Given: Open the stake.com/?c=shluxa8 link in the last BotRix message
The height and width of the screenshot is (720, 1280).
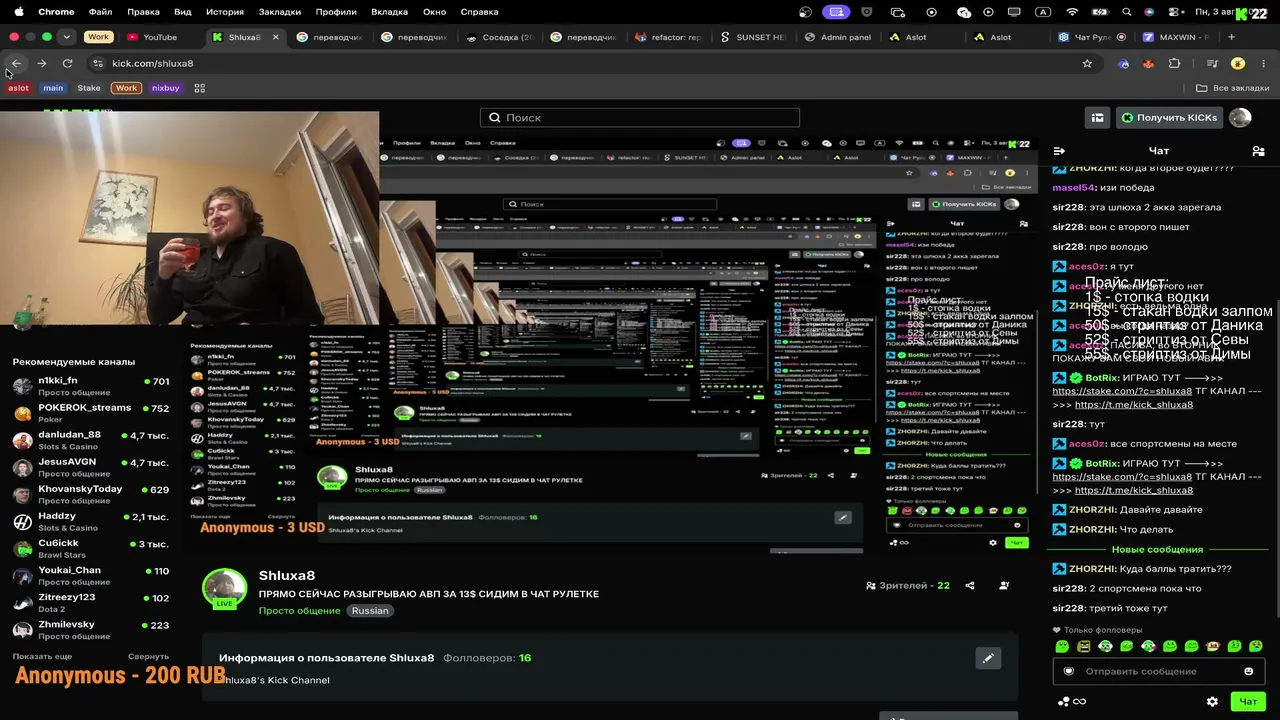Looking at the screenshot, I should tap(1122, 477).
